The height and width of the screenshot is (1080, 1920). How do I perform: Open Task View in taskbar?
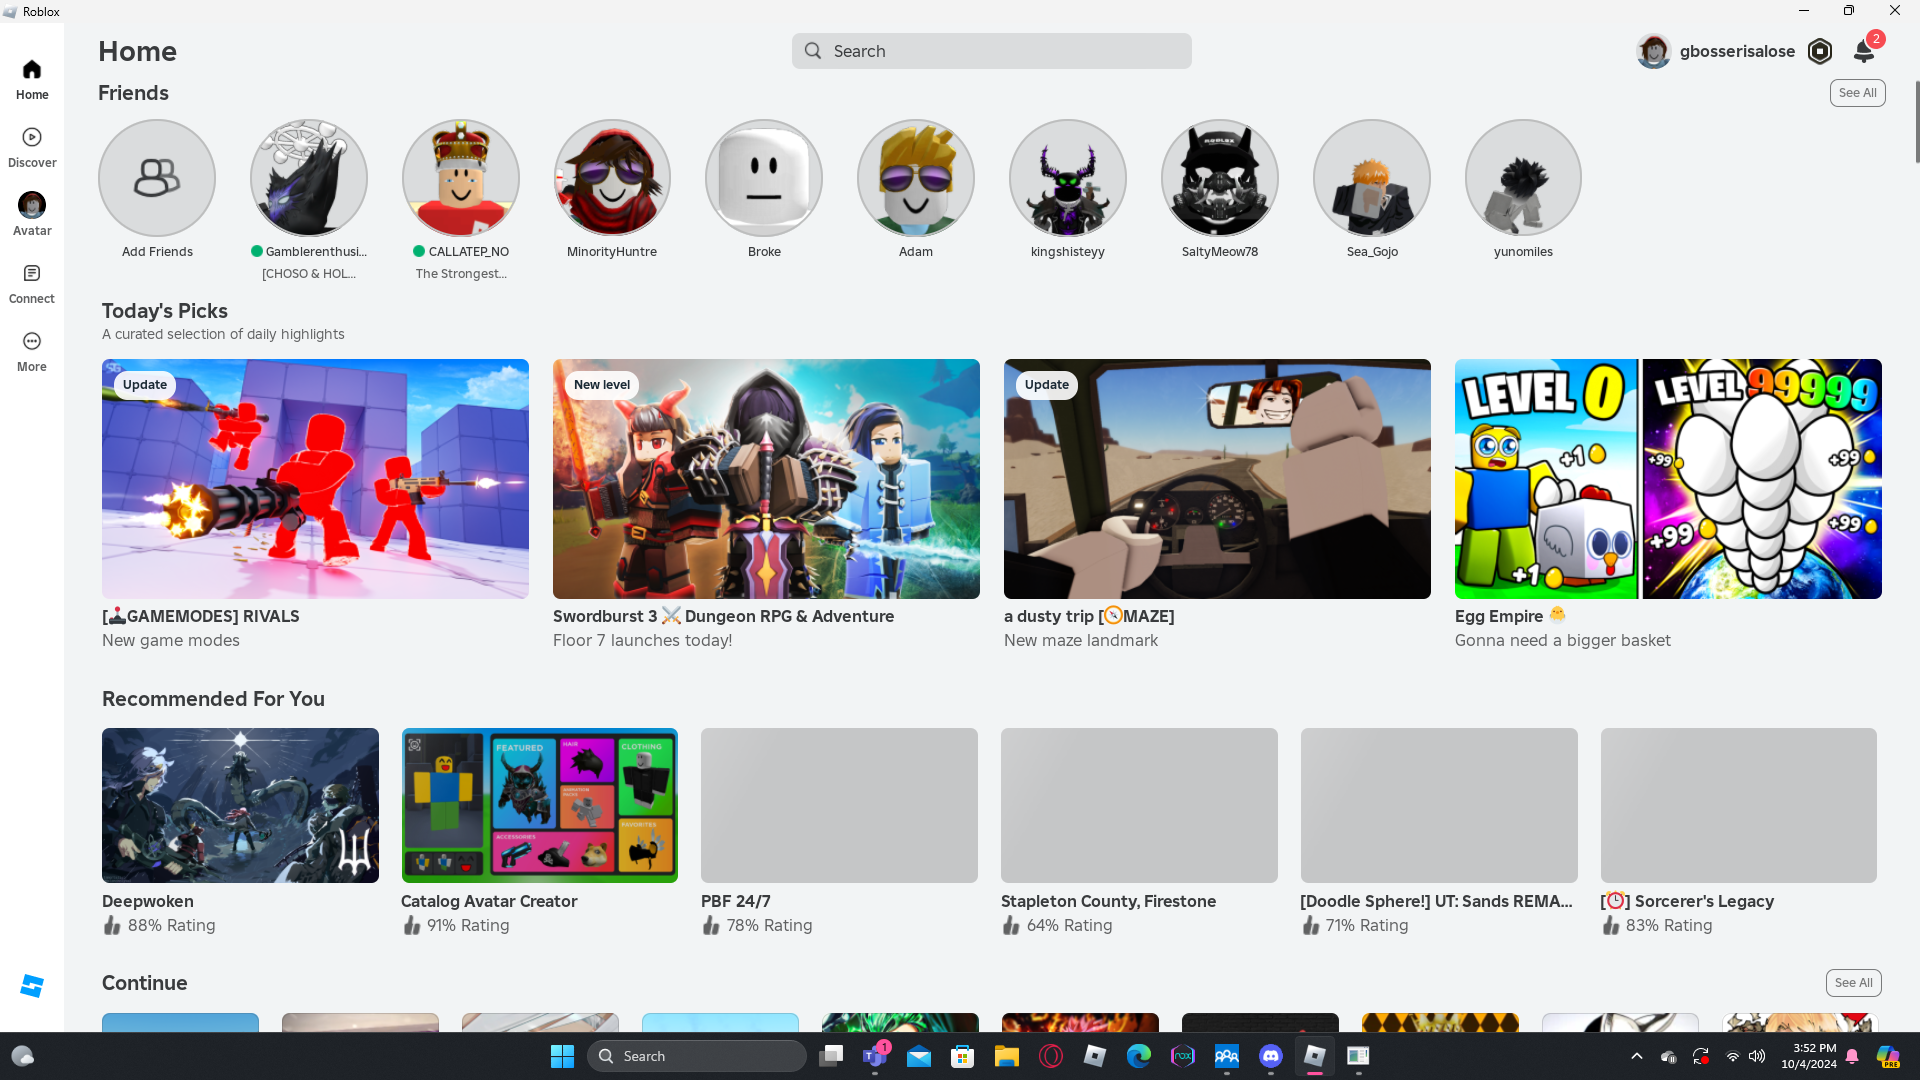[831, 1056]
